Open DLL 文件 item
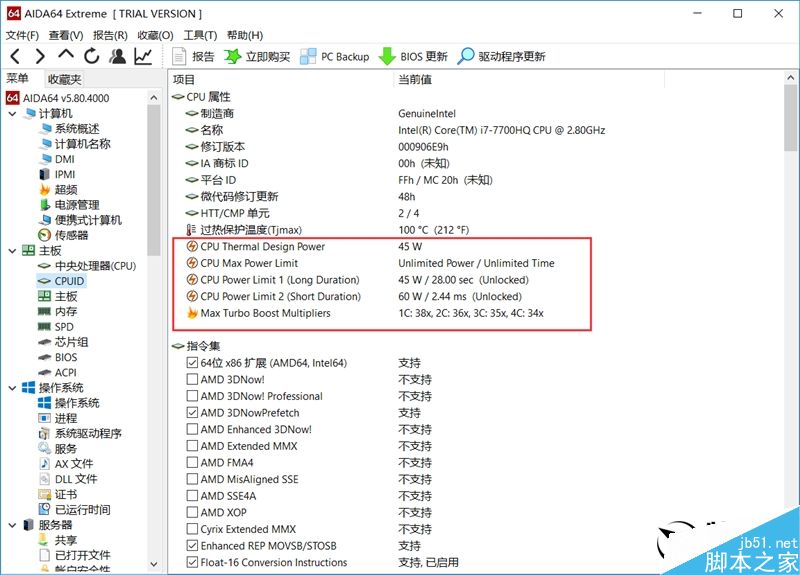 pyautogui.click(x=68, y=479)
